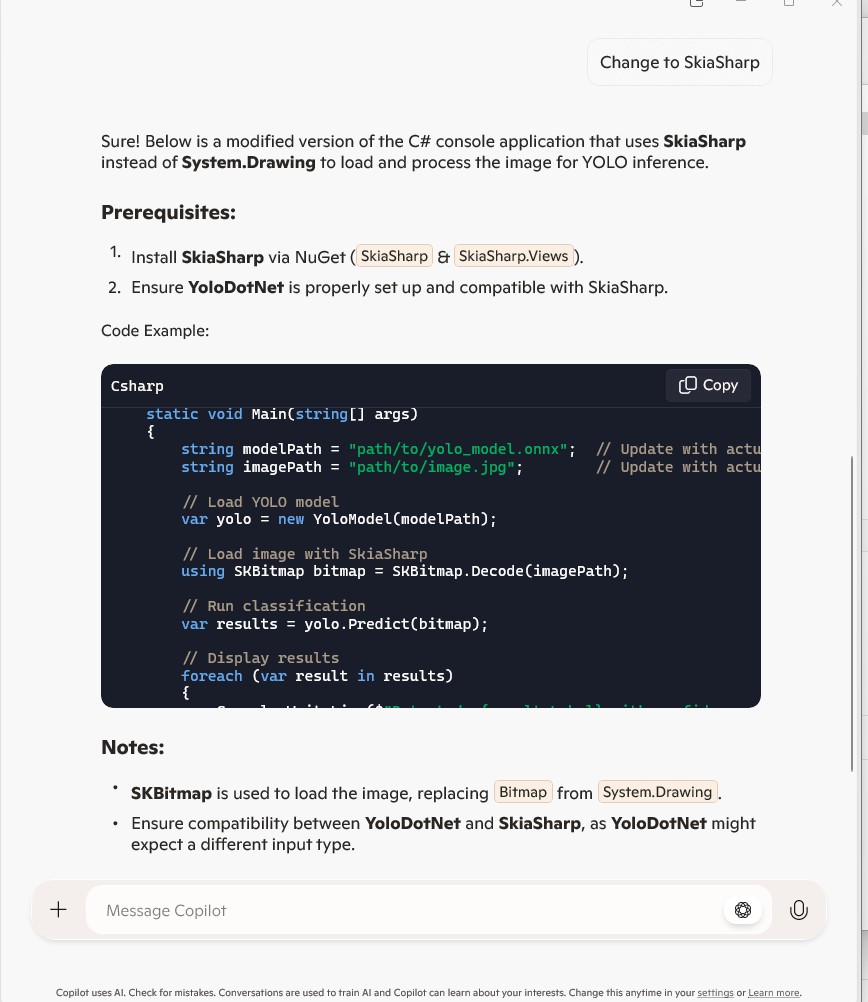This screenshot has width=868, height=1002.
Task: Open the settings link in footer
Action: click(715, 993)
